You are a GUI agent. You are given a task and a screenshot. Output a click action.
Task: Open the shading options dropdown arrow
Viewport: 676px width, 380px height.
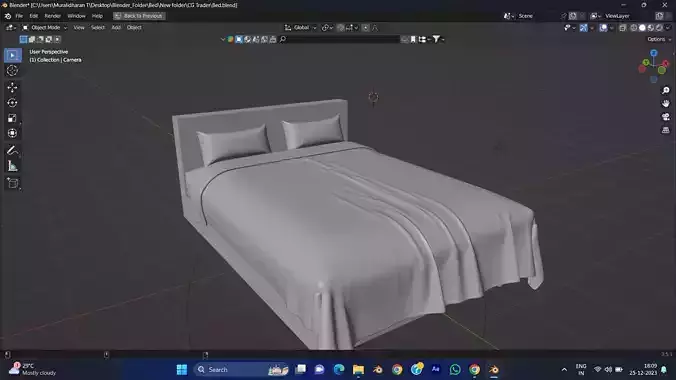[668, 28]
